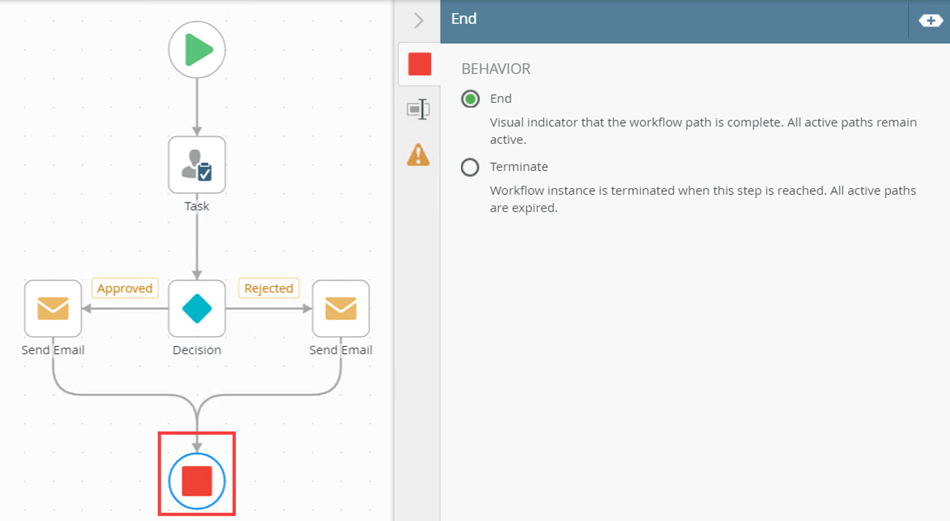Open the Send Email step on Approved path
Screen dimensions: 950x521
coord(53,308)
